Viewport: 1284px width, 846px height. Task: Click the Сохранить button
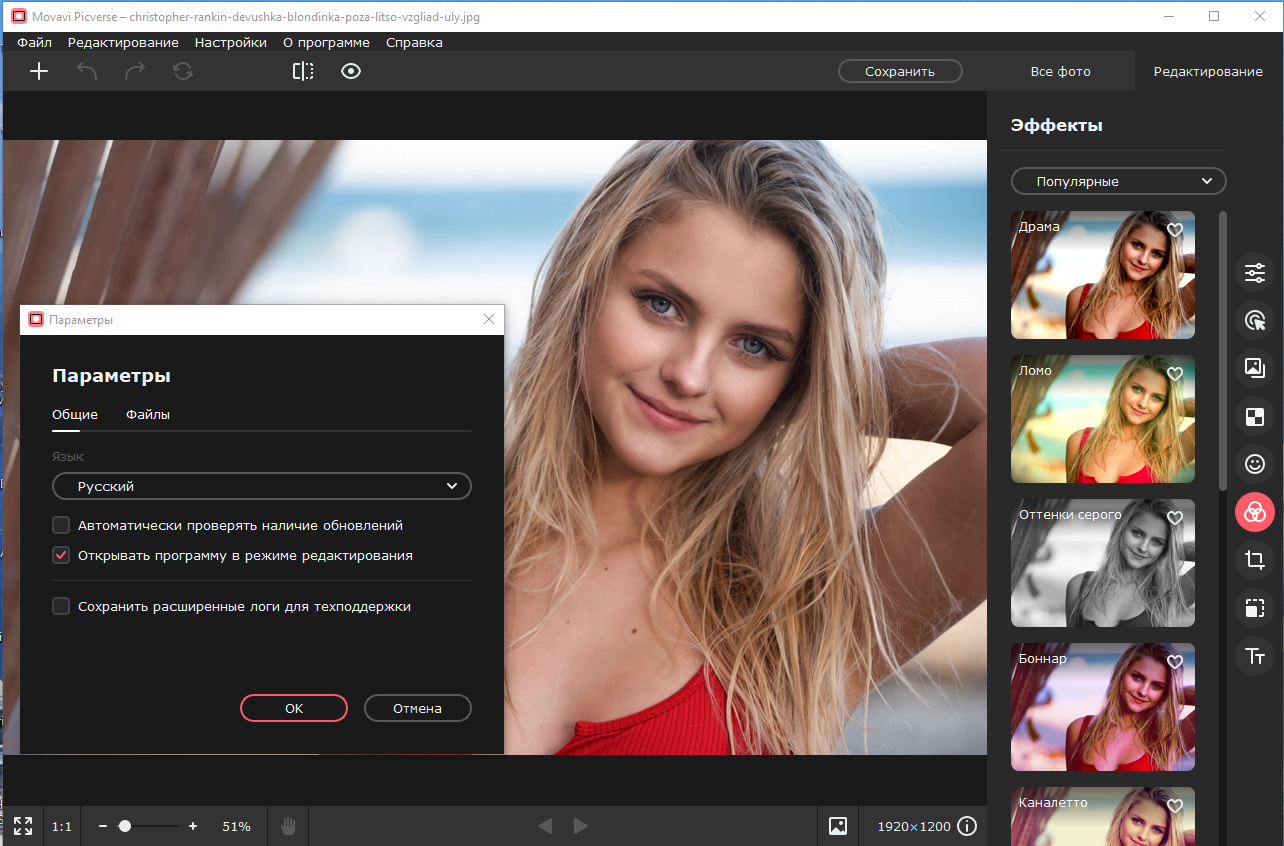[x=899, y=71]
